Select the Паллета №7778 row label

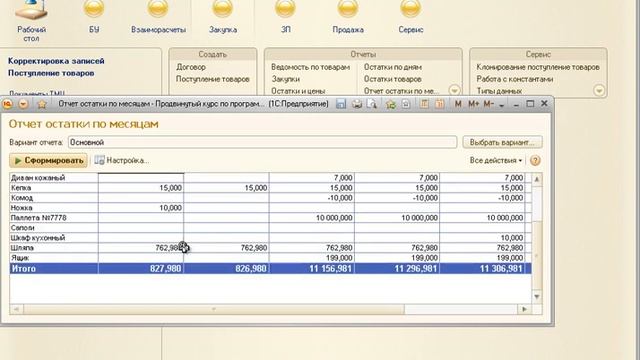coord(38,218)
